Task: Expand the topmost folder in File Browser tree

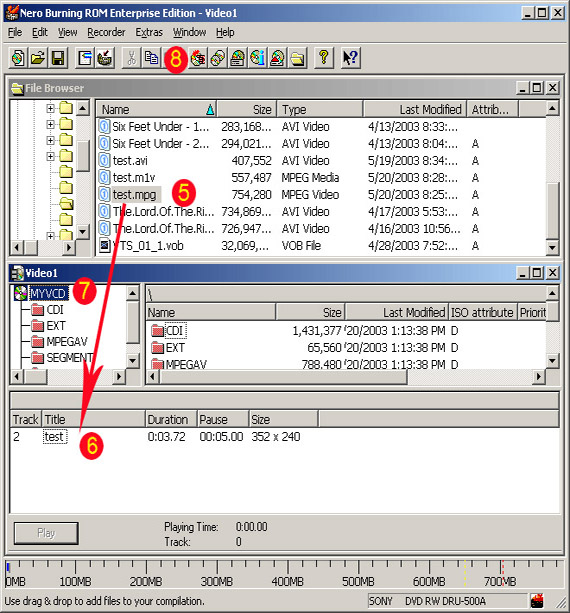Action: point(50,108)
